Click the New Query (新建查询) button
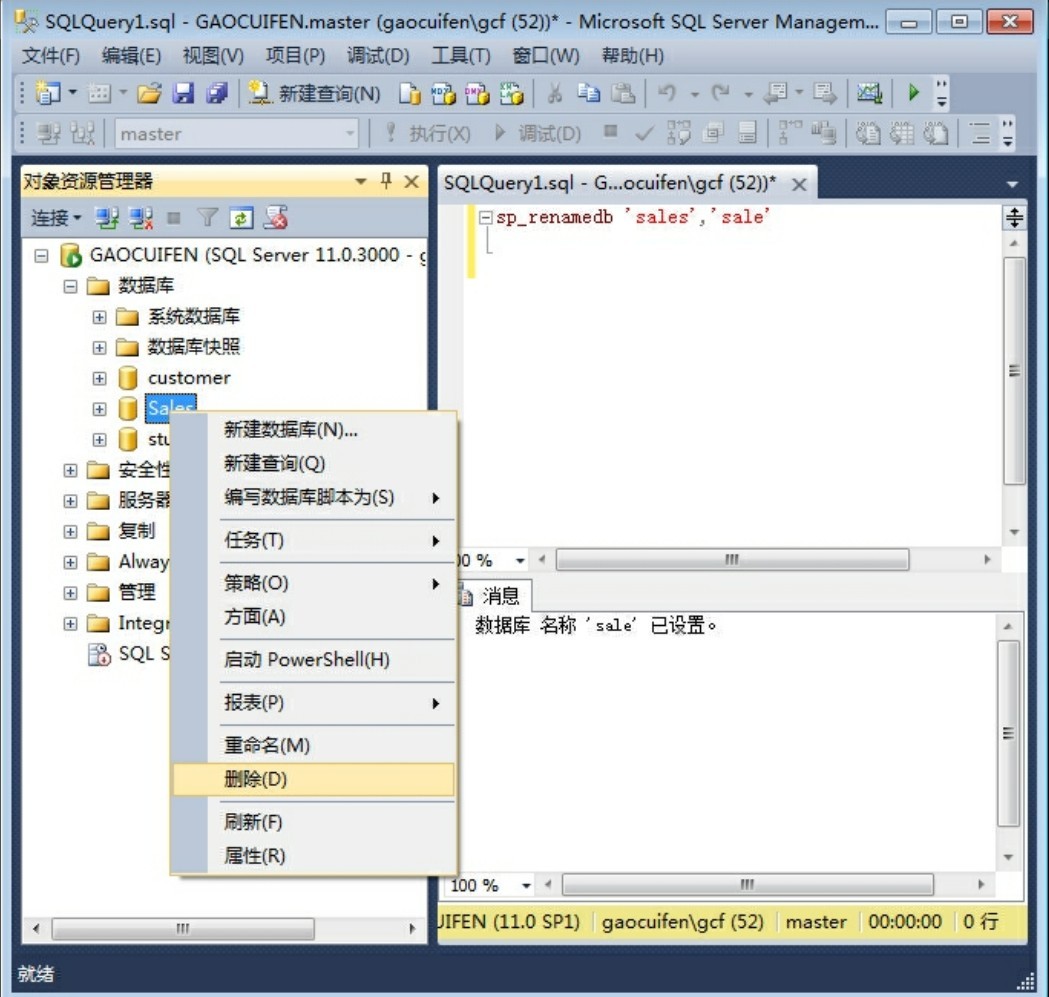Screen dimensions: 1049x997 pyautogui.click(x=314, y=93)
